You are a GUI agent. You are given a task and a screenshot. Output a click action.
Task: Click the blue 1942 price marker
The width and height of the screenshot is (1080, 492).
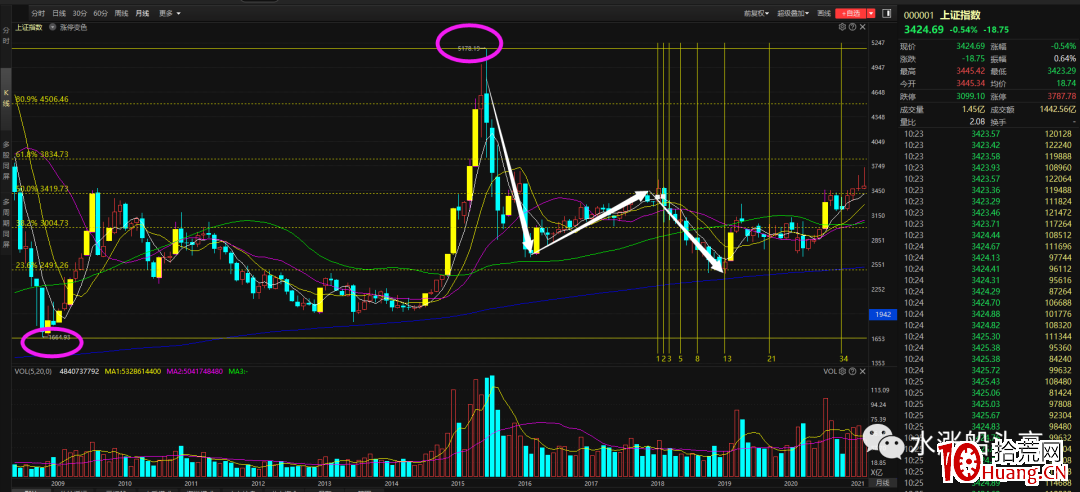882,314
